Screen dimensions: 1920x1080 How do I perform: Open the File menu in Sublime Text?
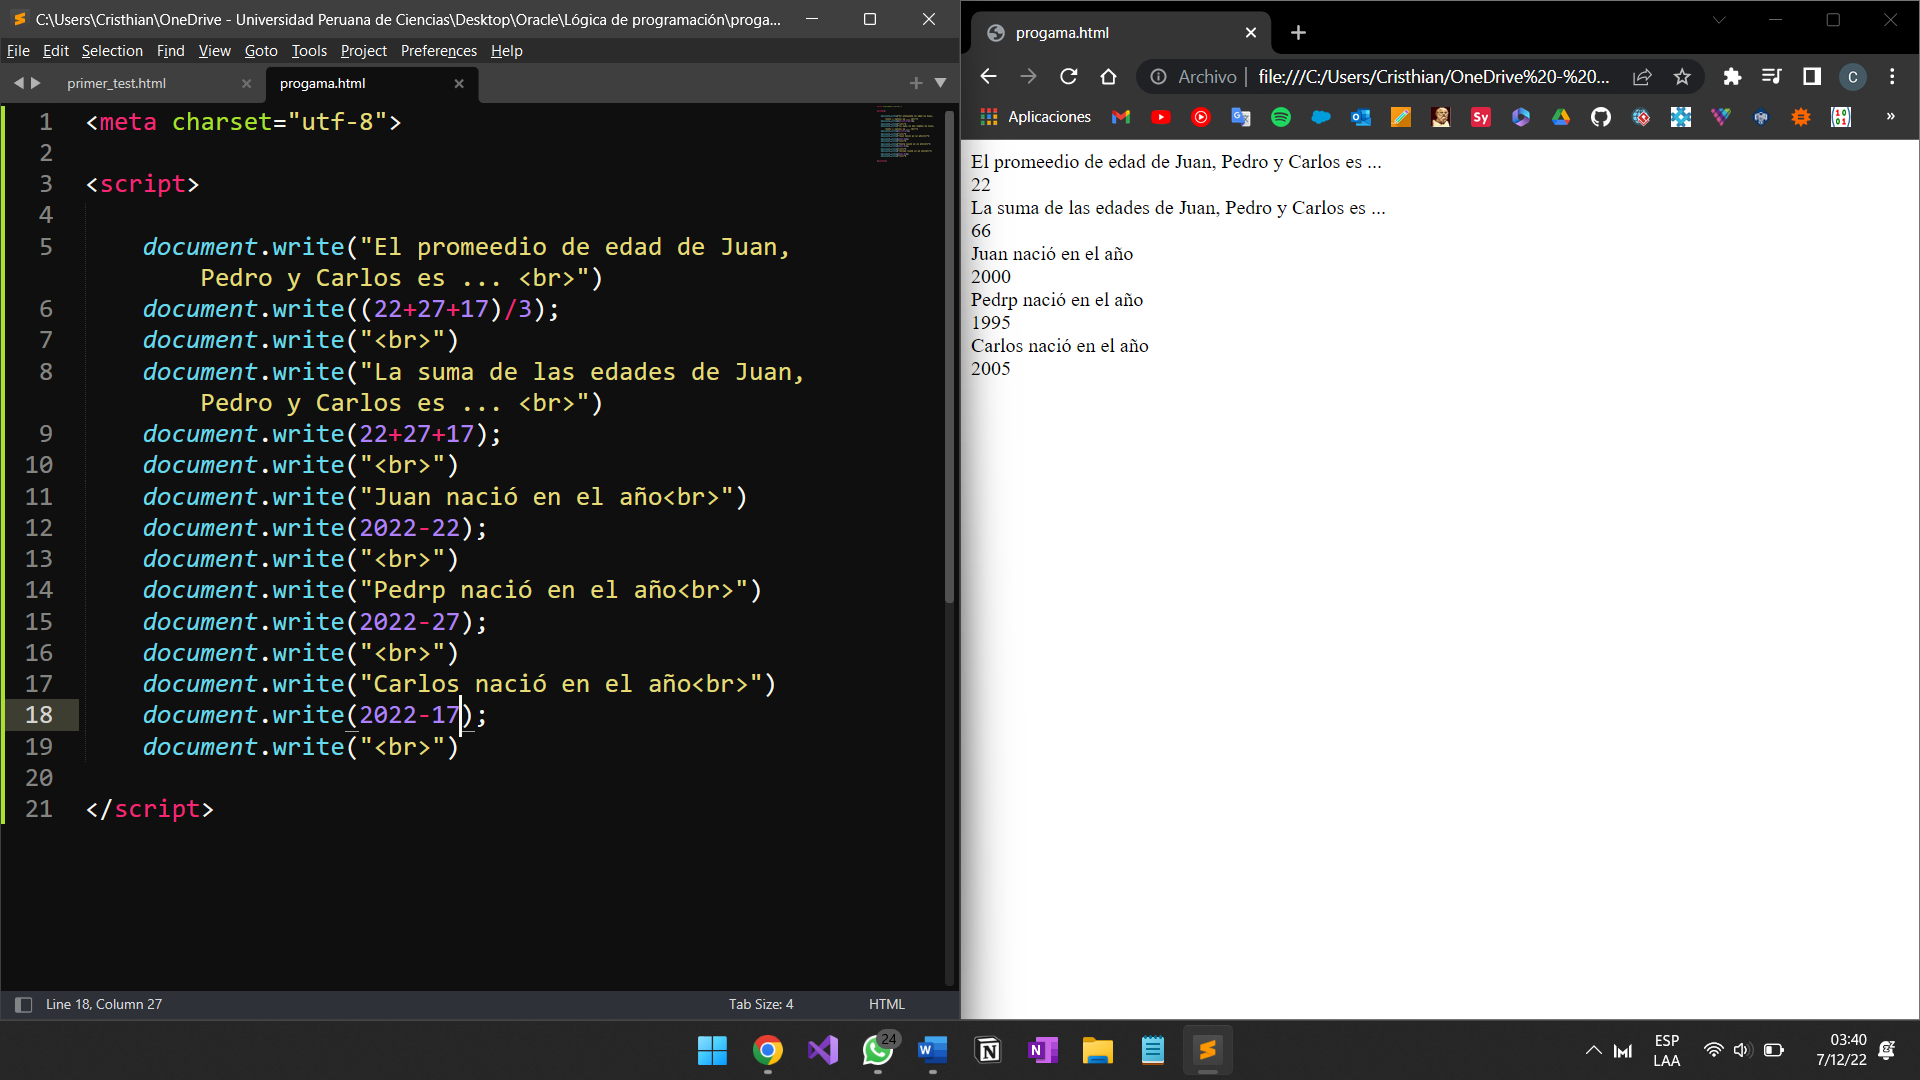coord(18,51)
